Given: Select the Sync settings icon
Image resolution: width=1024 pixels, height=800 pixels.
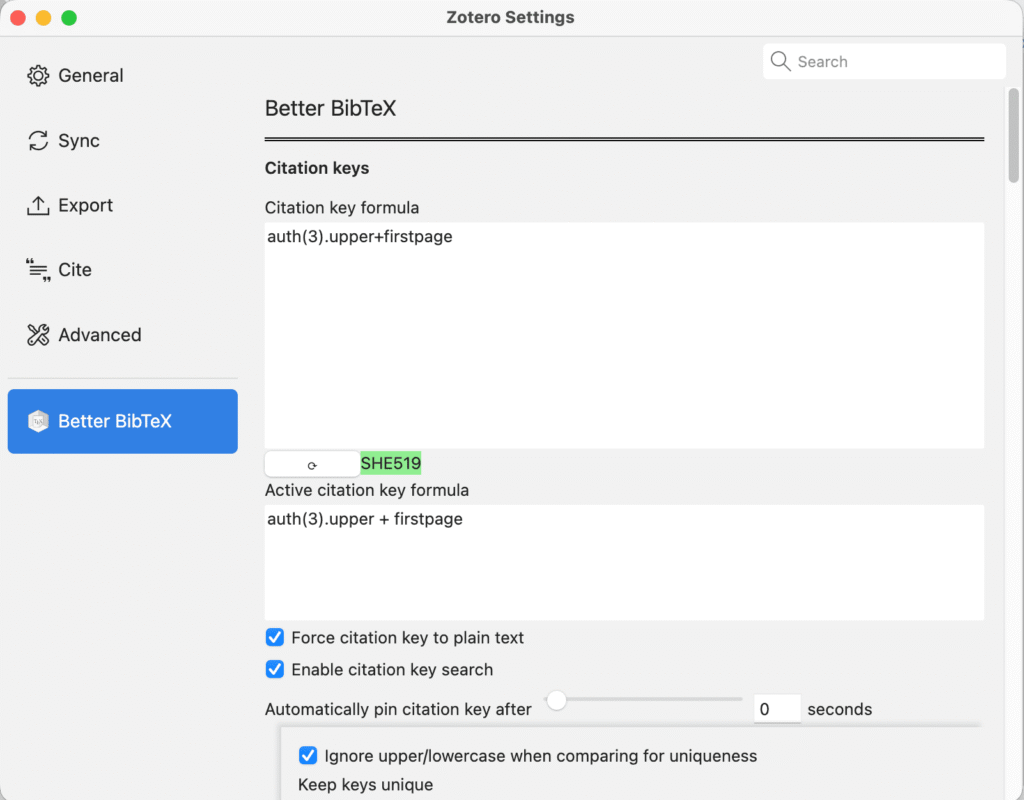Looking at the screenshot, I should [38, 140].
